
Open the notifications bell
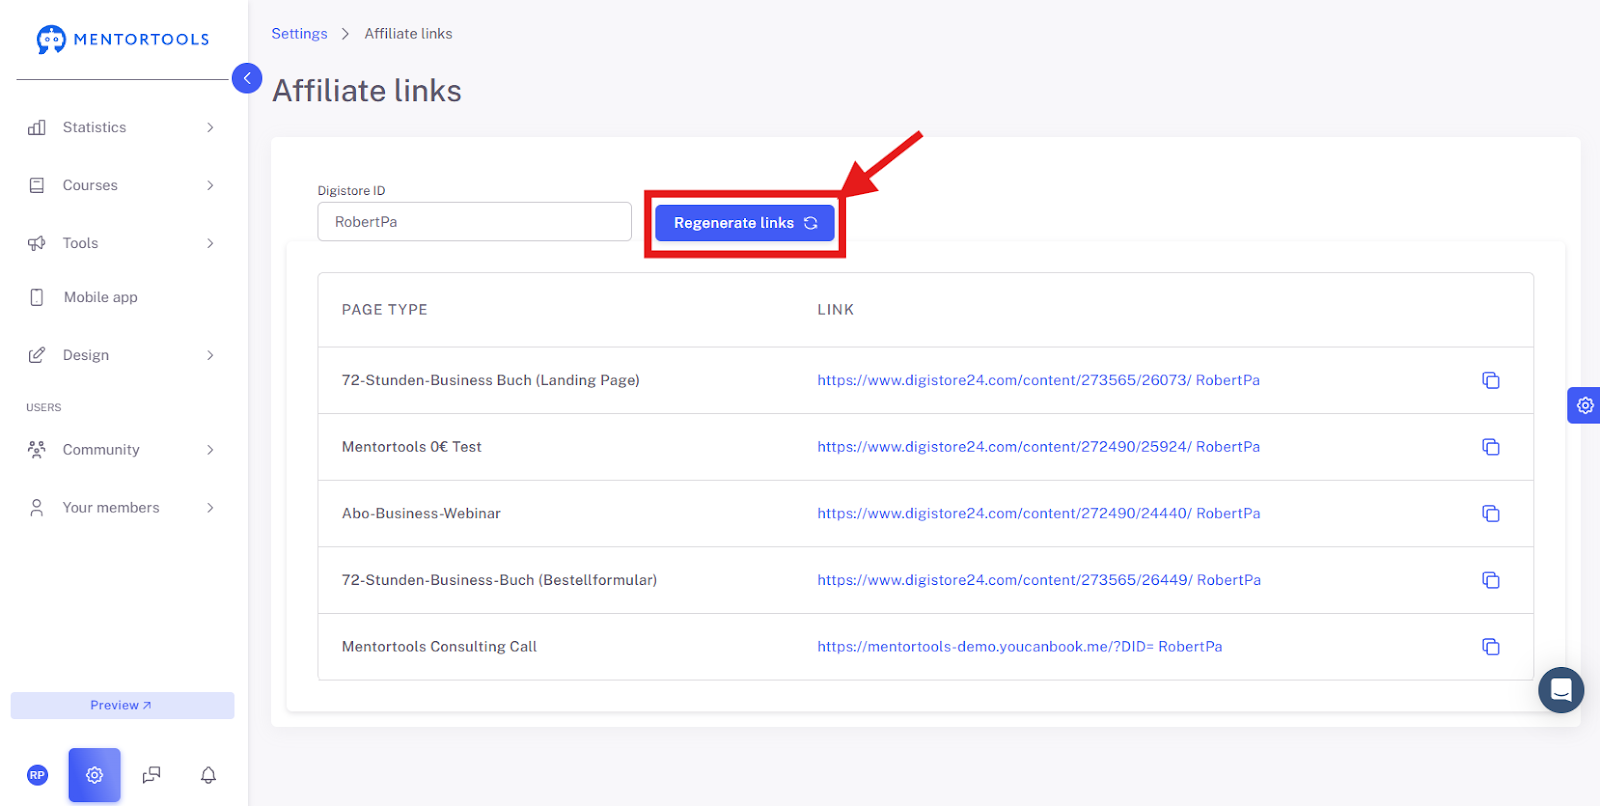(208, 775)
